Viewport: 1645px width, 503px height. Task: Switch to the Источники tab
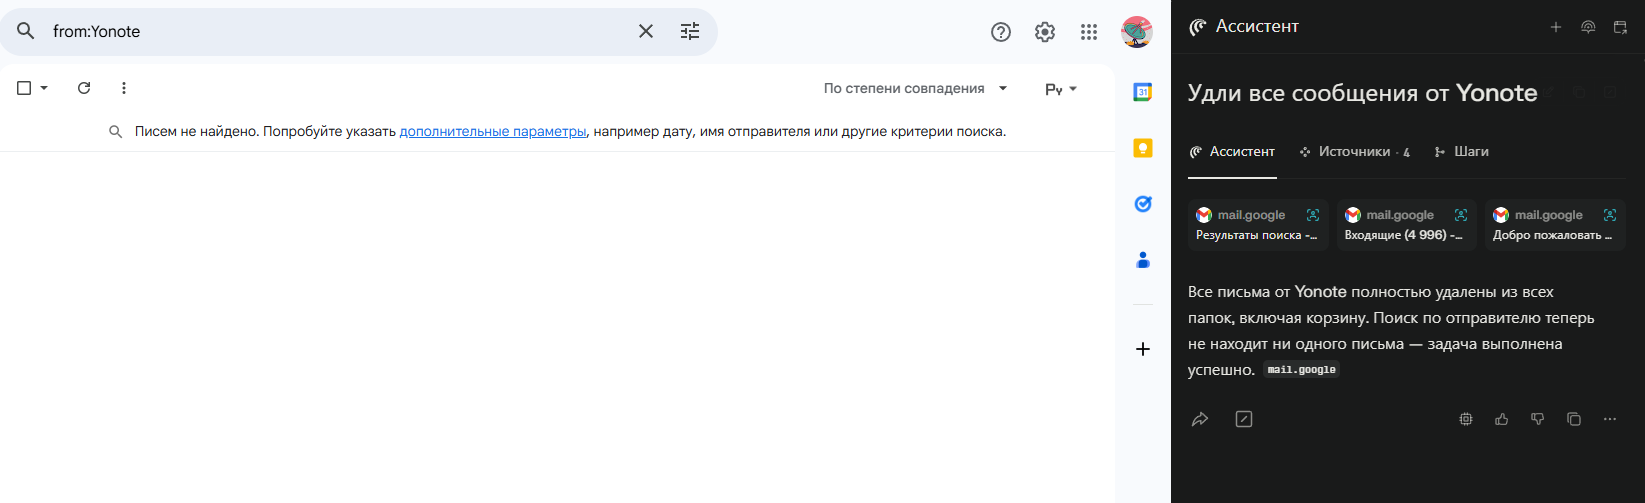pyautogui.click(x=1355, y=152)
